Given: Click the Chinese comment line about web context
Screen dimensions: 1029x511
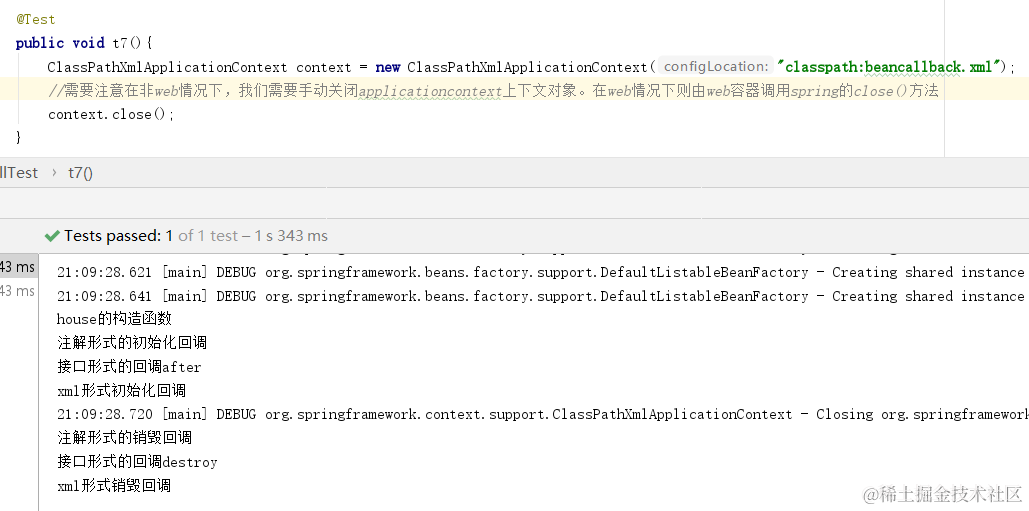Looking at the screenshot, I should click(494, 91).
